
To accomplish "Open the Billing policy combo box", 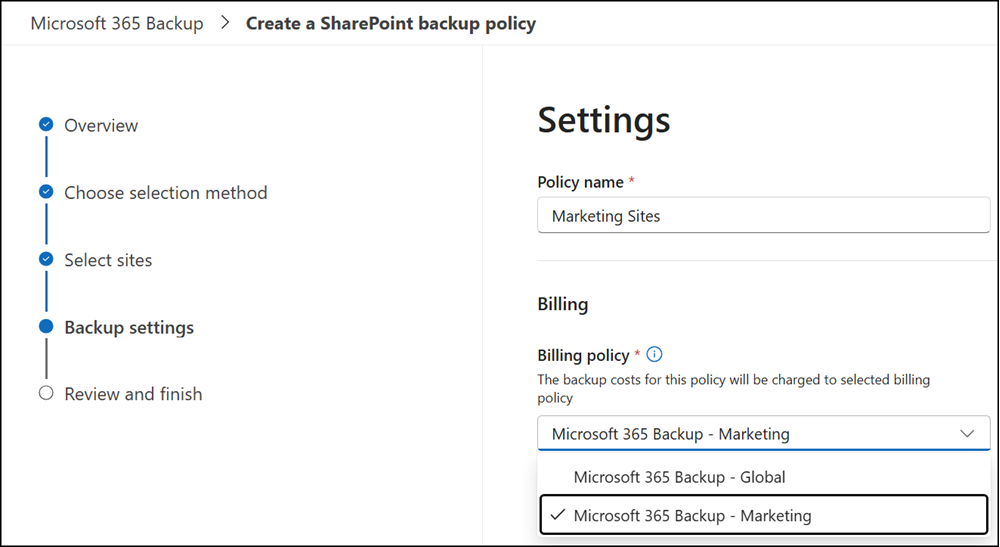I will 763,434.
